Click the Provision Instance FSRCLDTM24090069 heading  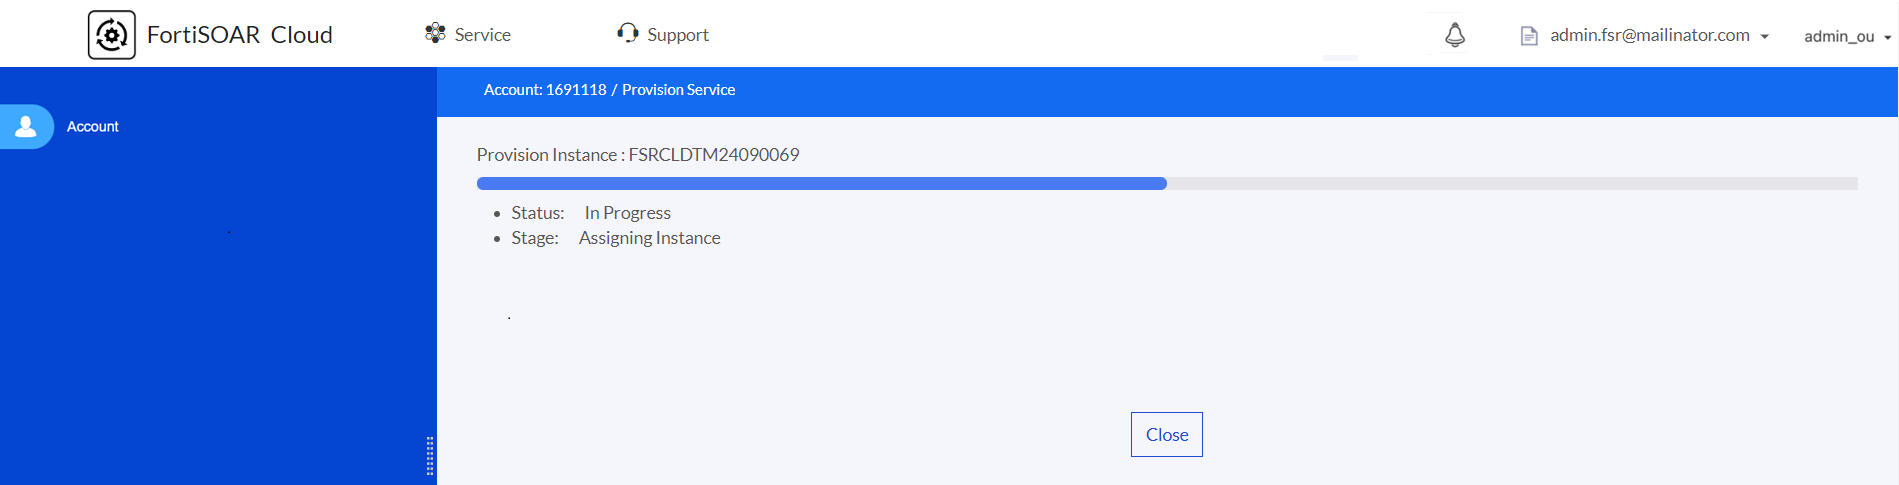(x=637, y=155)
